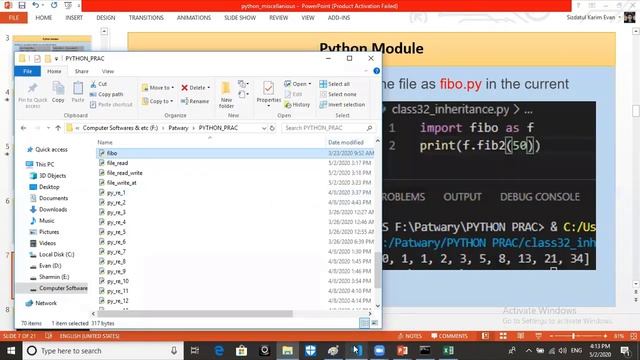
Task: Click the Paste icon in Explorer ribbon
Action: [78, 88]
